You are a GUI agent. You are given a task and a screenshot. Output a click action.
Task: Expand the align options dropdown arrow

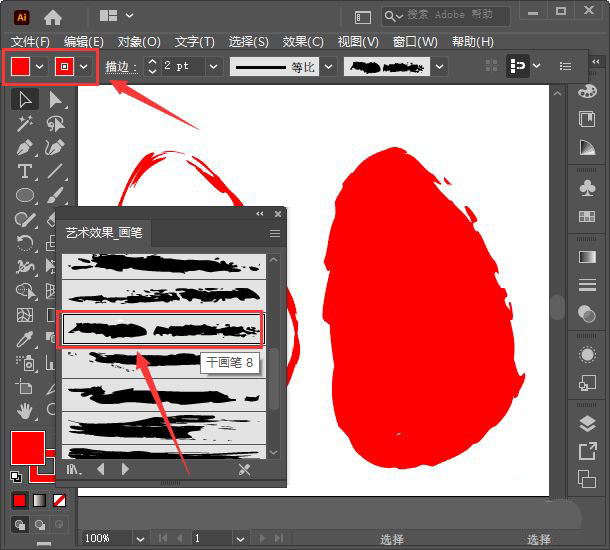point(536,66)
